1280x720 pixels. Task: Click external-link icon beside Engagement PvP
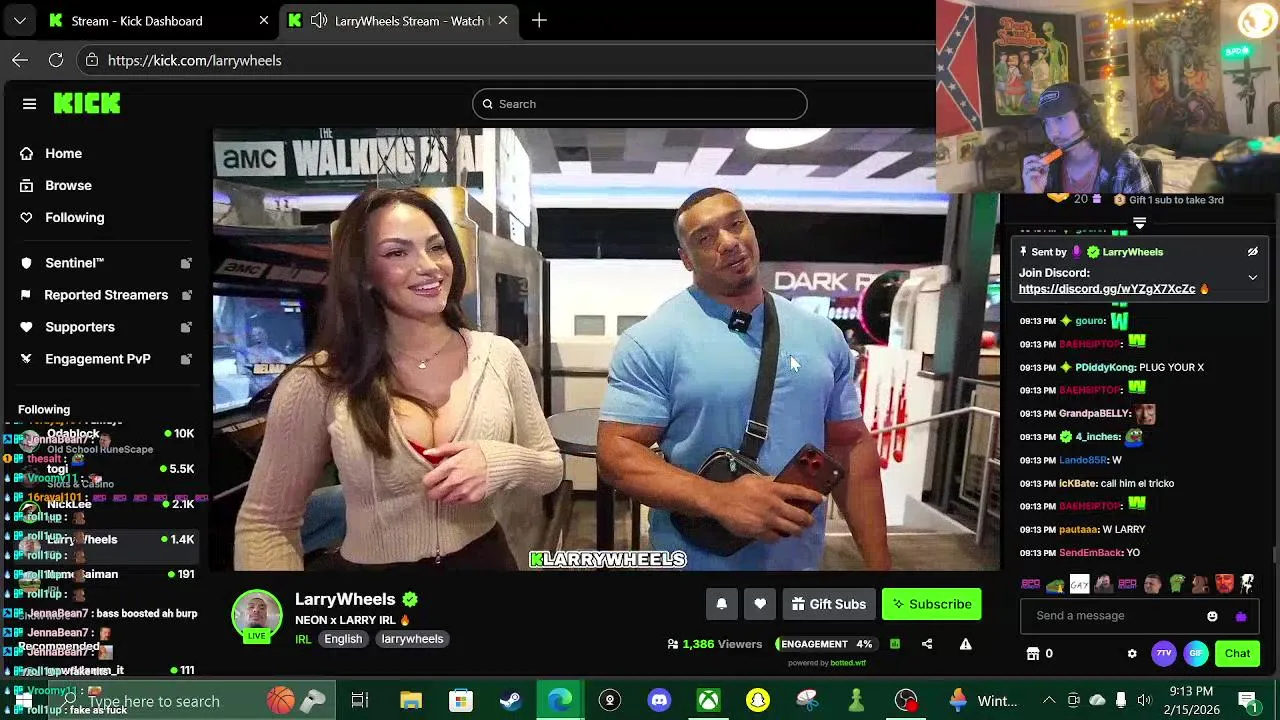point(186,359)
